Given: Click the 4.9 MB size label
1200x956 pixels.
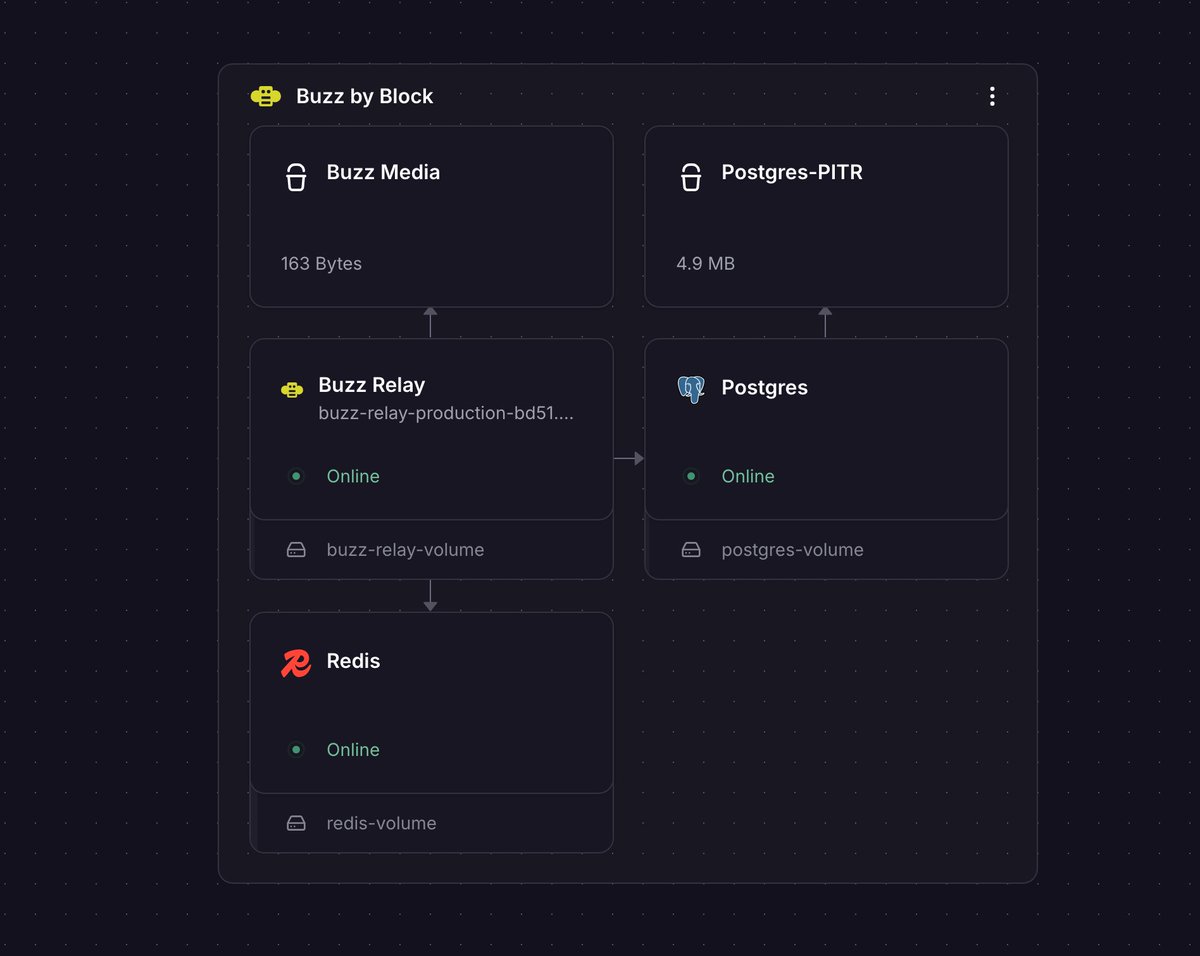Looking at the screenshot, I should pyautogui.click(x=705, y=264).
